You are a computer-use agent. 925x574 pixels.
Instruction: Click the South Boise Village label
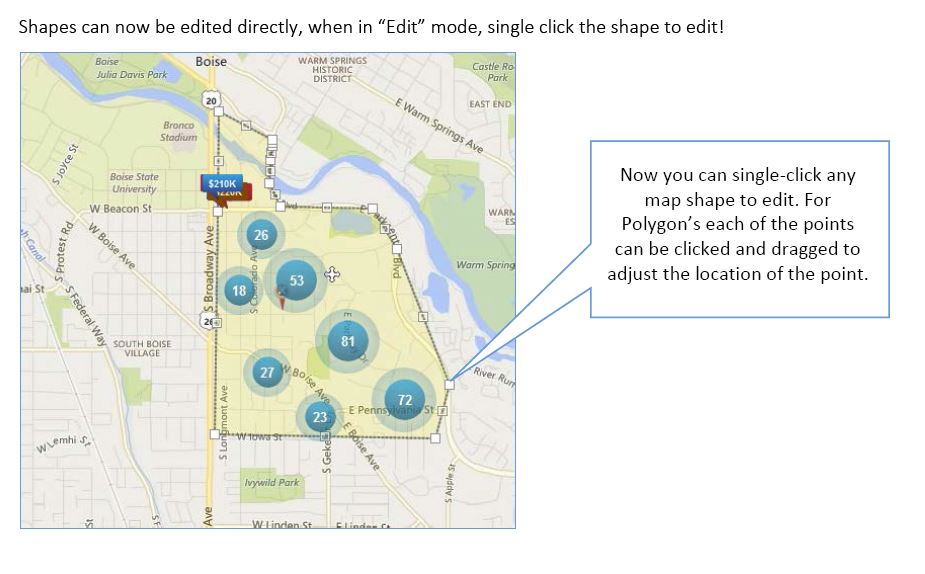point(142,348)
